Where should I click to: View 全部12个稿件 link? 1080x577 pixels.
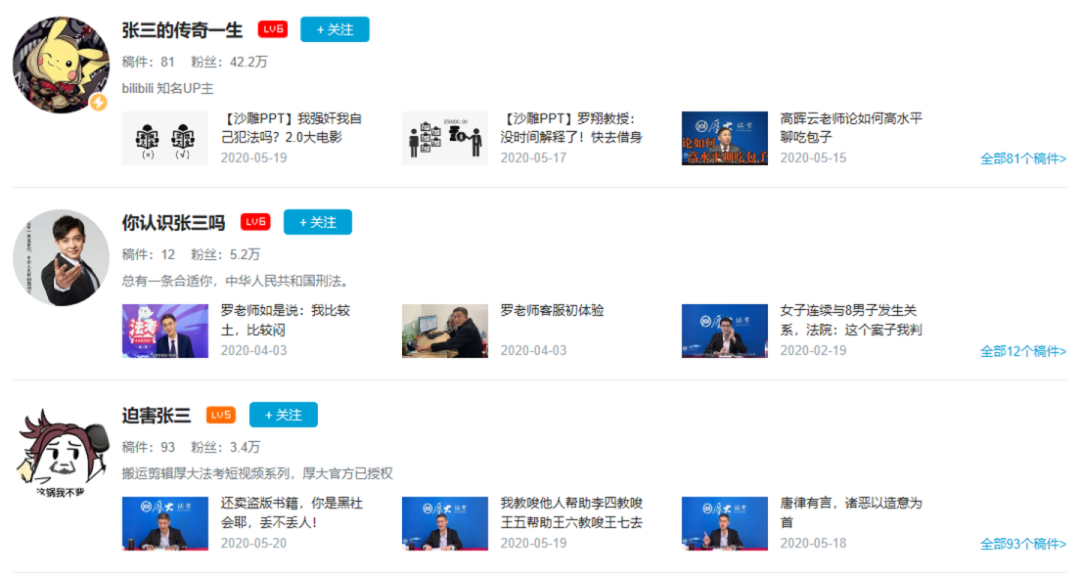pos(1023,352)
